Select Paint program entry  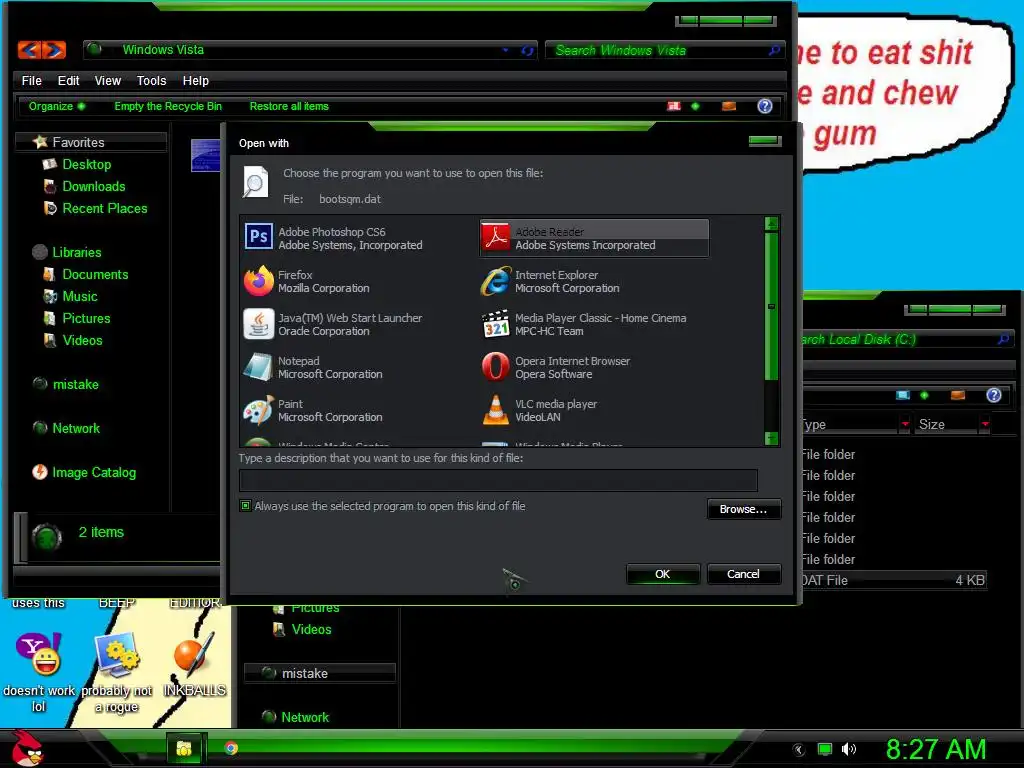tap(357, 411)
